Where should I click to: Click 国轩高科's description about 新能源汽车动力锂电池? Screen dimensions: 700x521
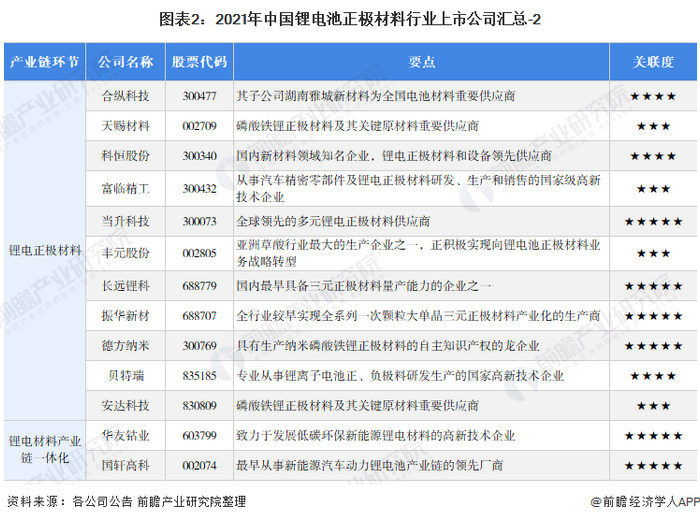click(370, 466)
